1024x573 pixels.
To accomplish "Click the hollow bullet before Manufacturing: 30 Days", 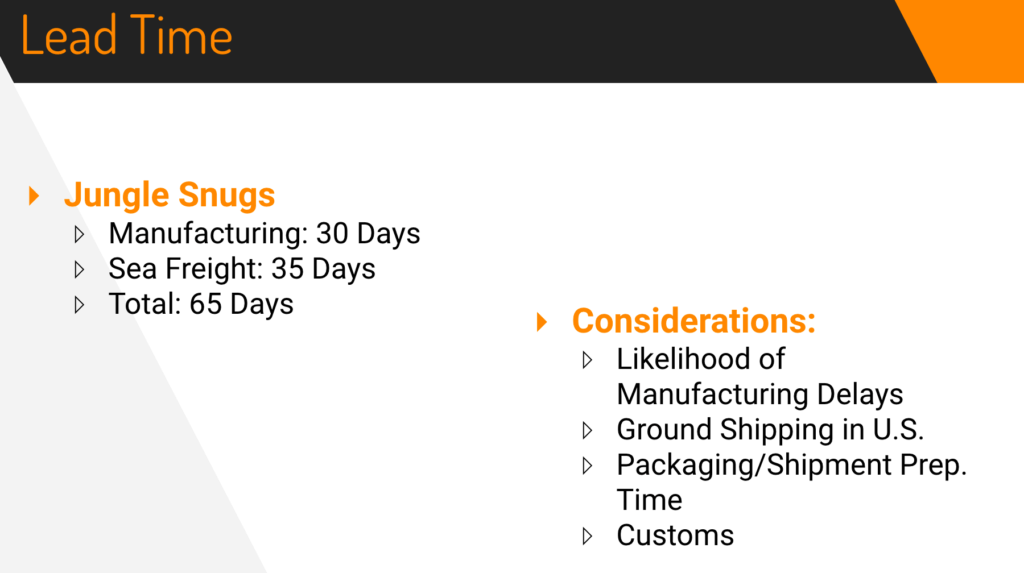I will [79, 235].
